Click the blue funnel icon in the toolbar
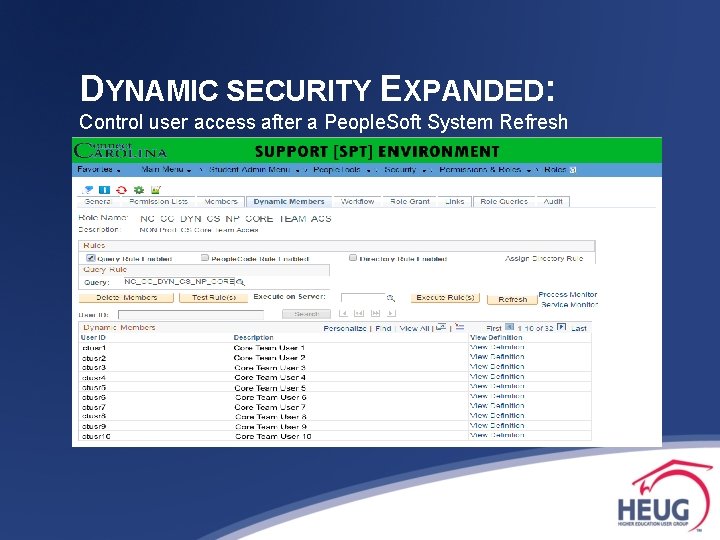 pyautogui.click(x=88, y=190)
